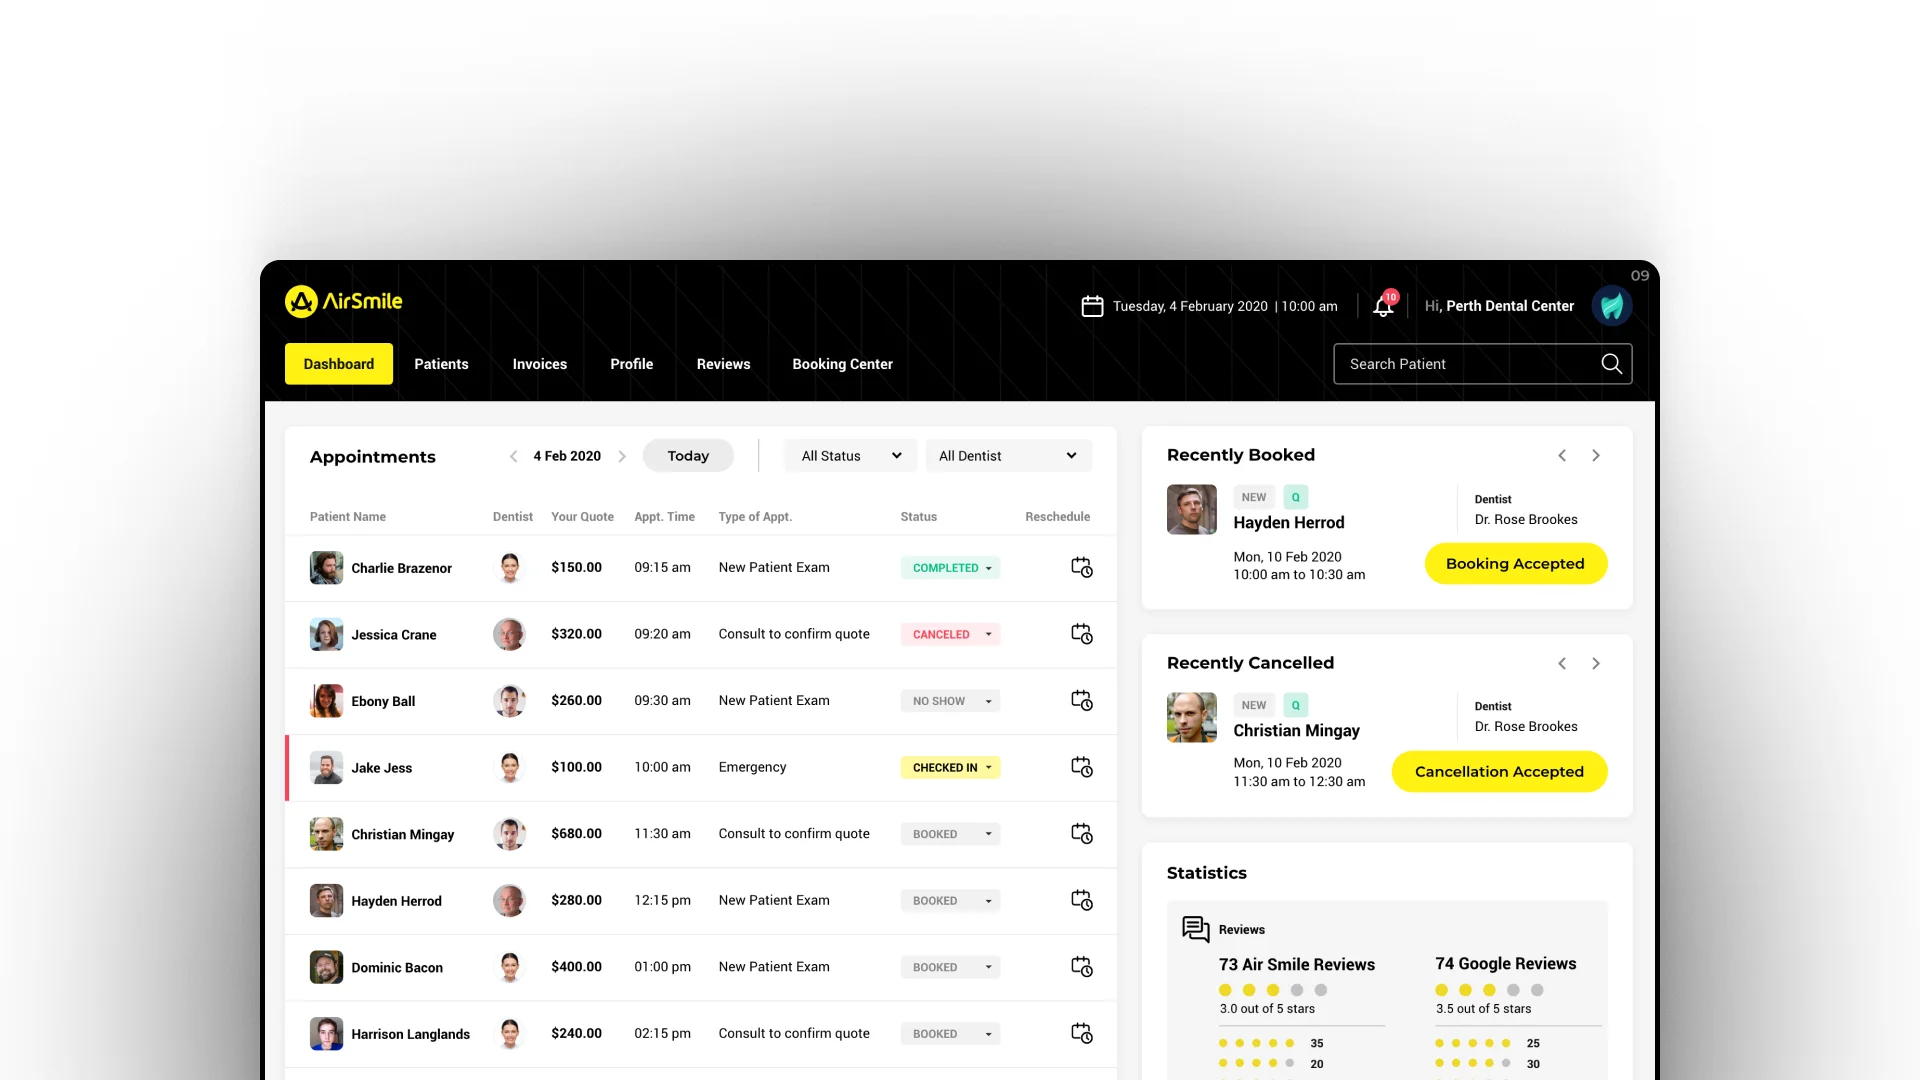Switch to the Patients tab
The width and height of the screenshot is (1920, 1080).
[x=441, y=364]
